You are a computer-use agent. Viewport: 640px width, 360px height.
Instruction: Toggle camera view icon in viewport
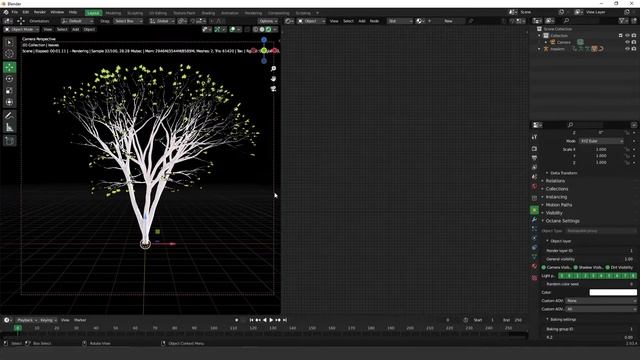[x=273, y=88]
